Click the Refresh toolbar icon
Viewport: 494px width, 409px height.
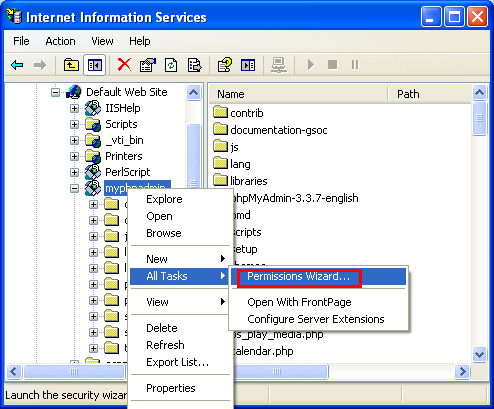point(171,65)
